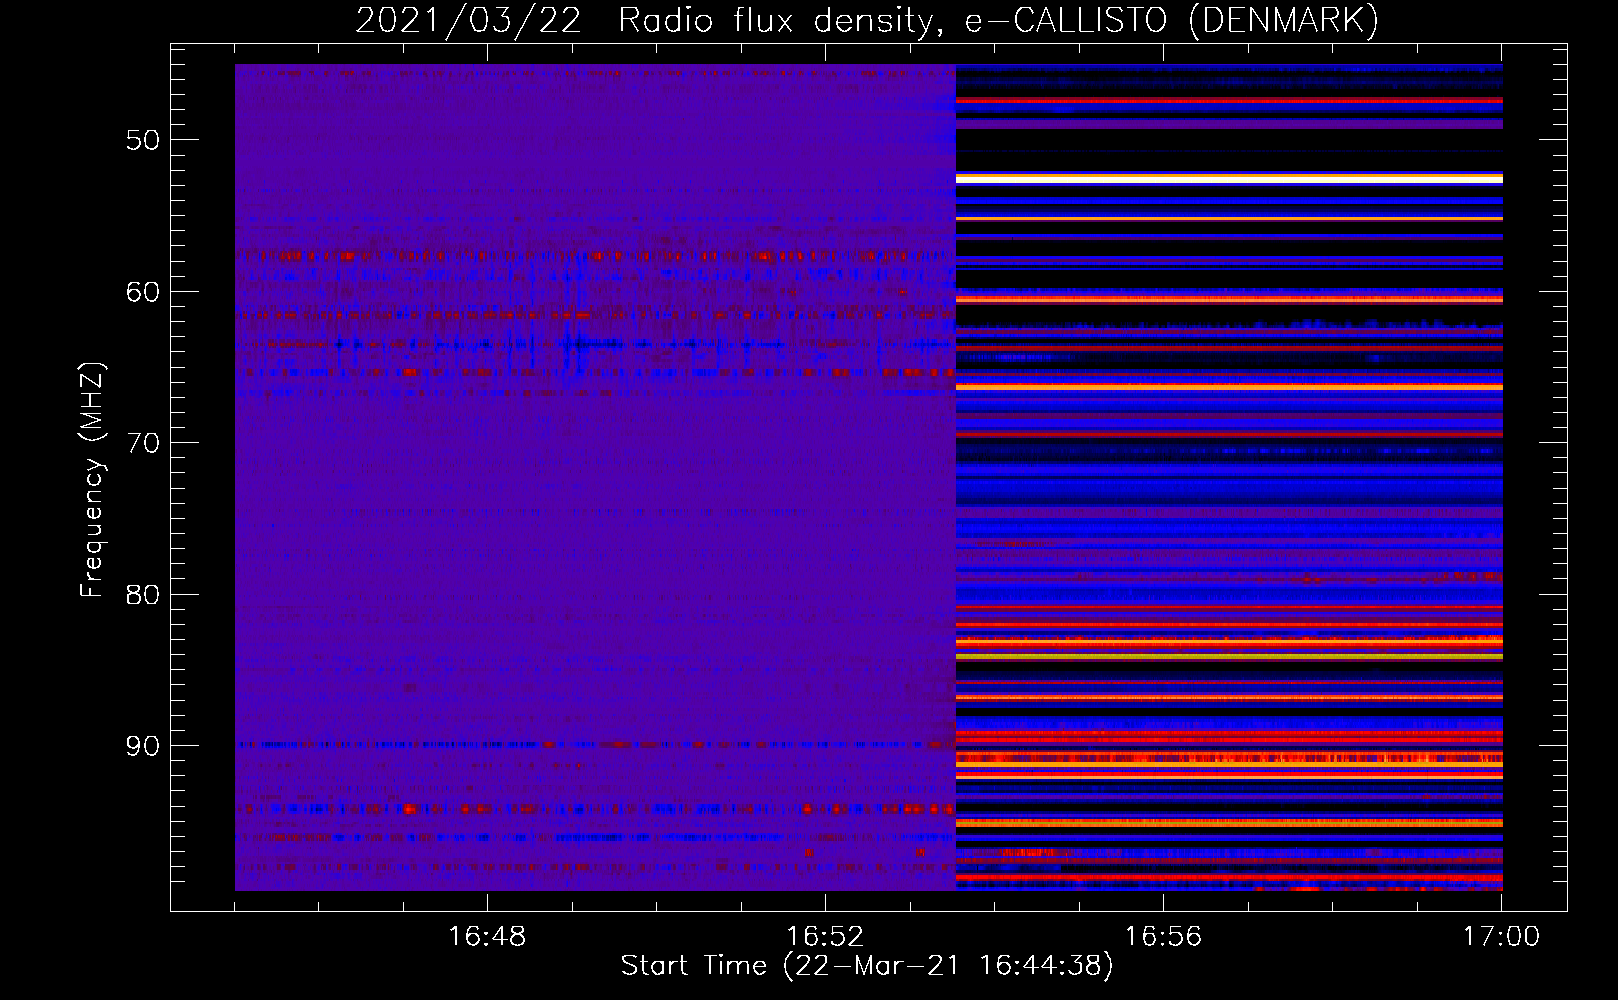Screen dimensions: 1618x1000
Task: Click the Start Time axis label
Action: [867, 966]
